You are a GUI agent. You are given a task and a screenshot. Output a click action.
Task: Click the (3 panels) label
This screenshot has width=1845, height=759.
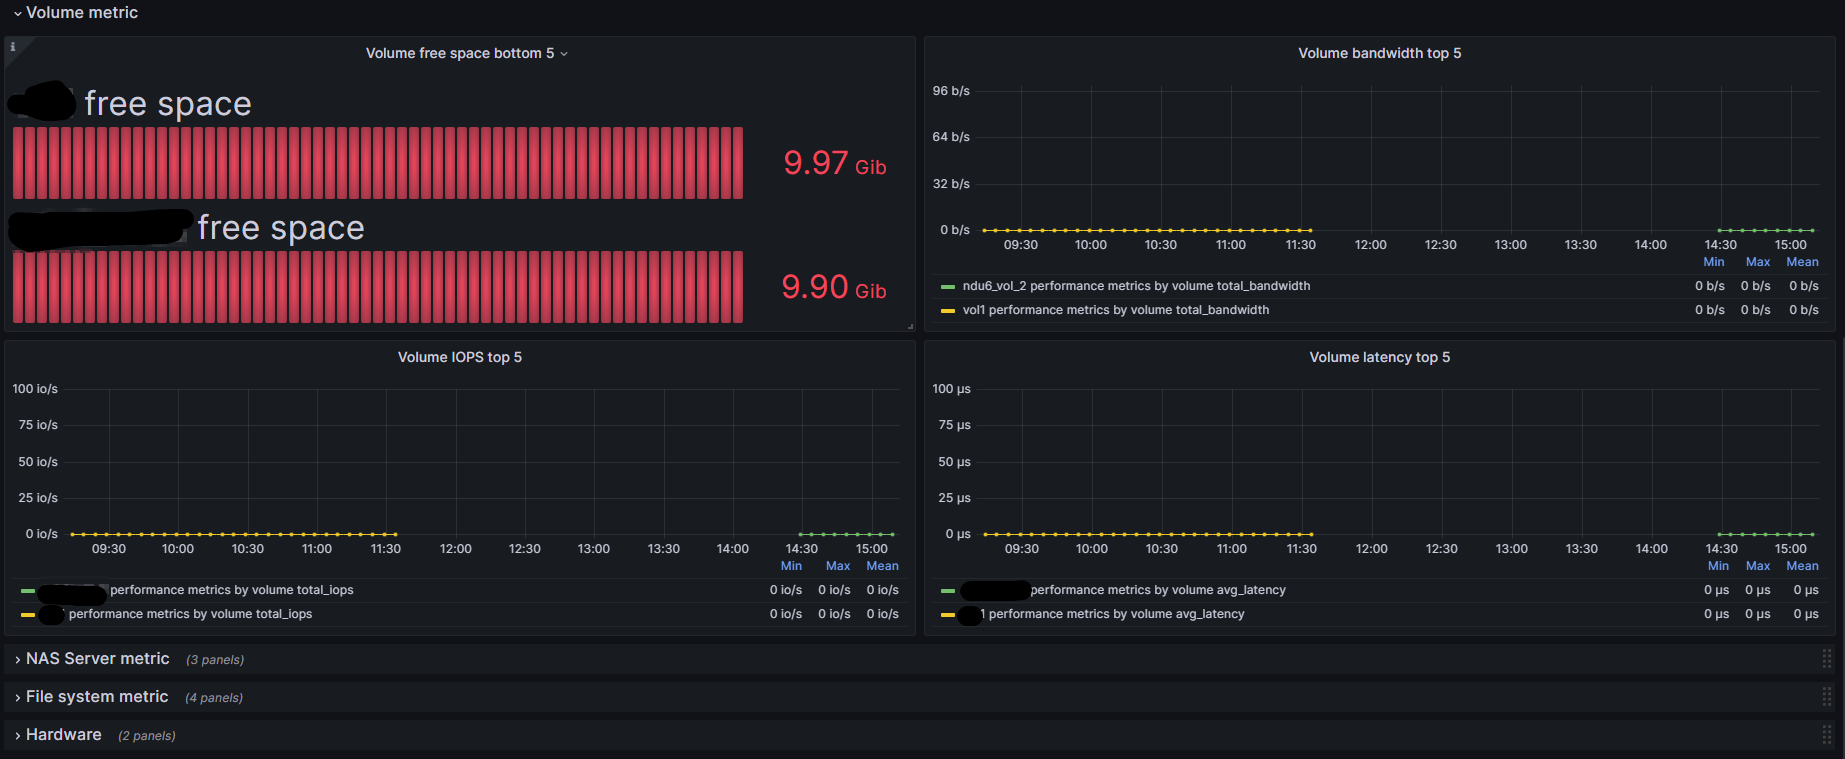tap(215, 660)
